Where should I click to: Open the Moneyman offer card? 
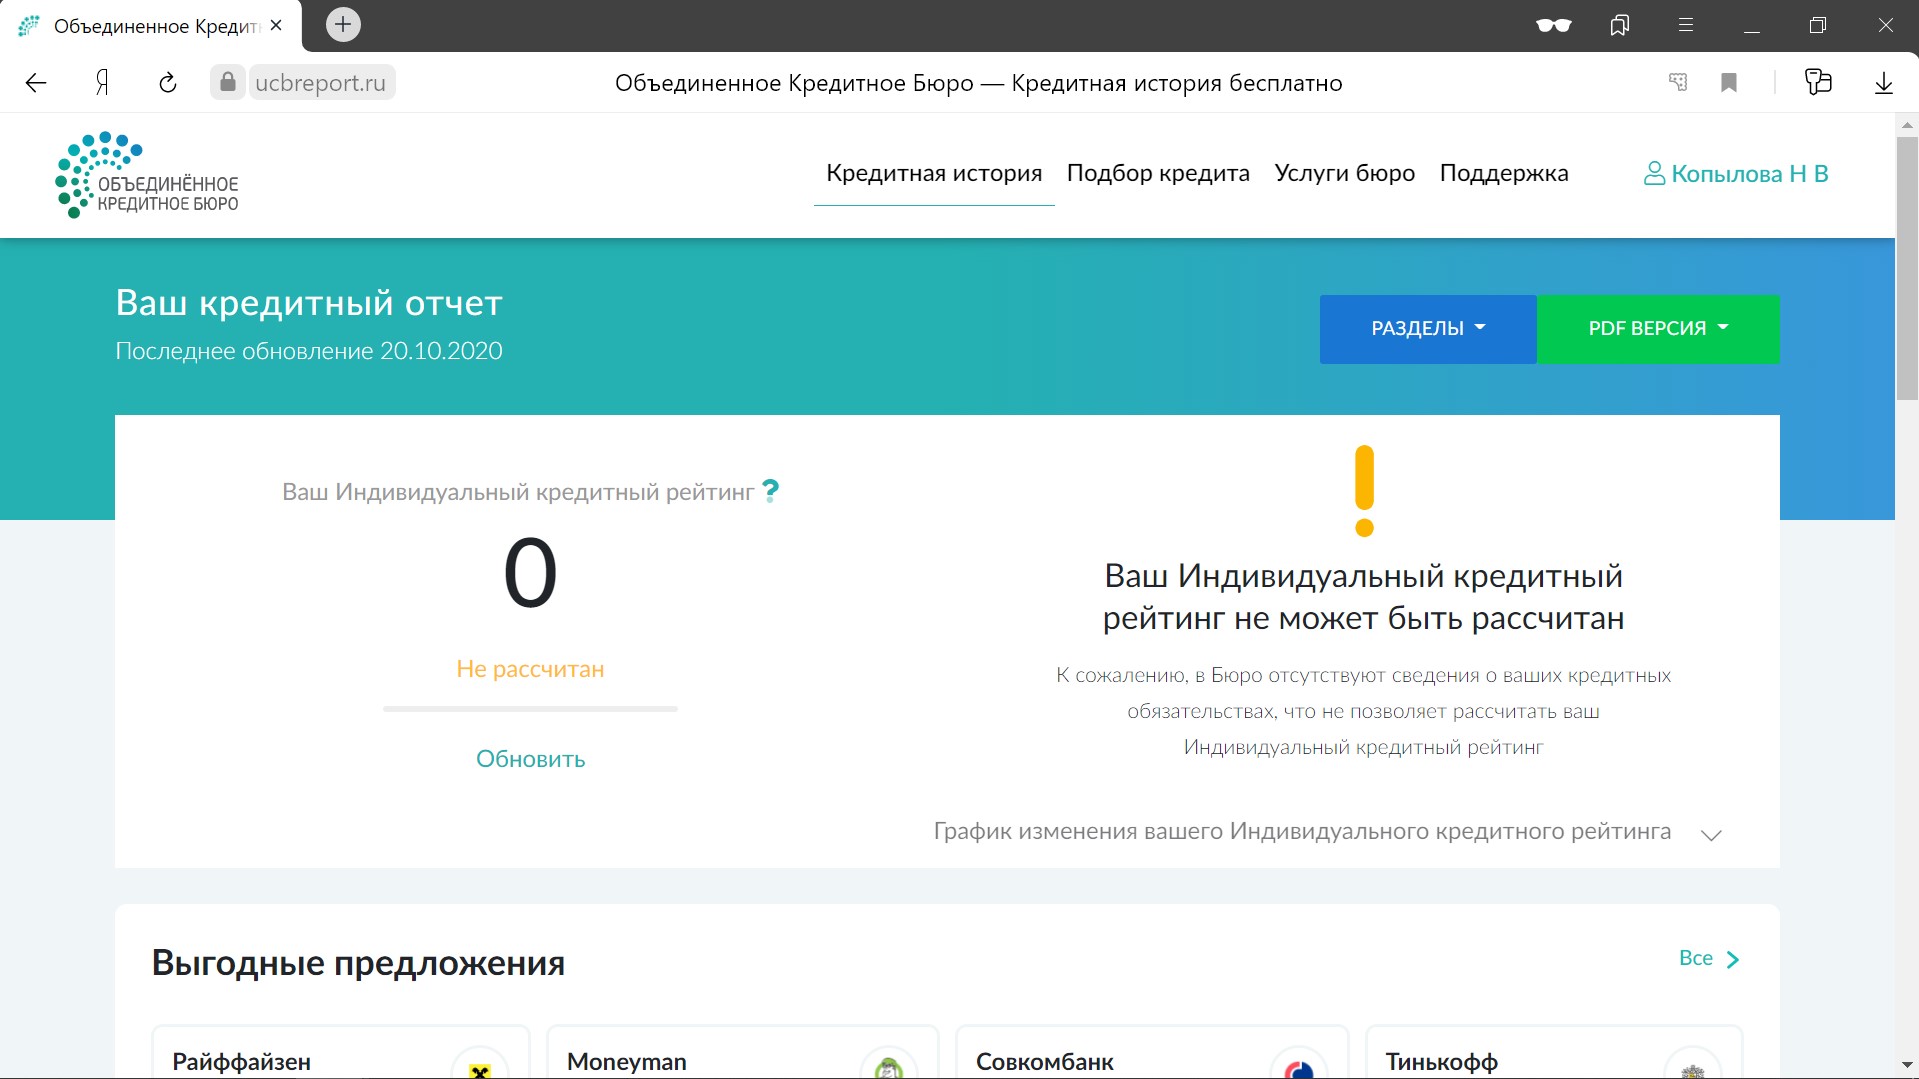tap(743, 1052)
